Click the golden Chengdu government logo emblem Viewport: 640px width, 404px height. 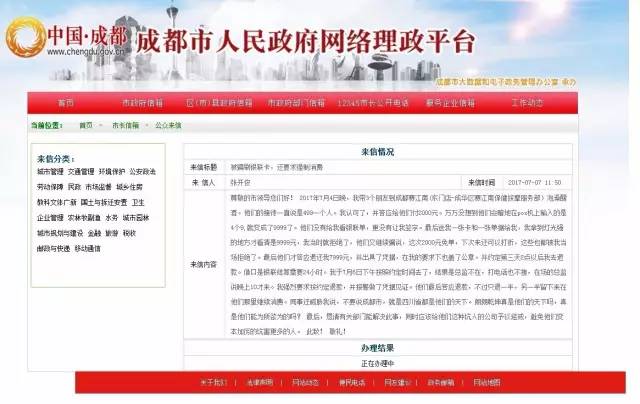(x=25, y=37)
